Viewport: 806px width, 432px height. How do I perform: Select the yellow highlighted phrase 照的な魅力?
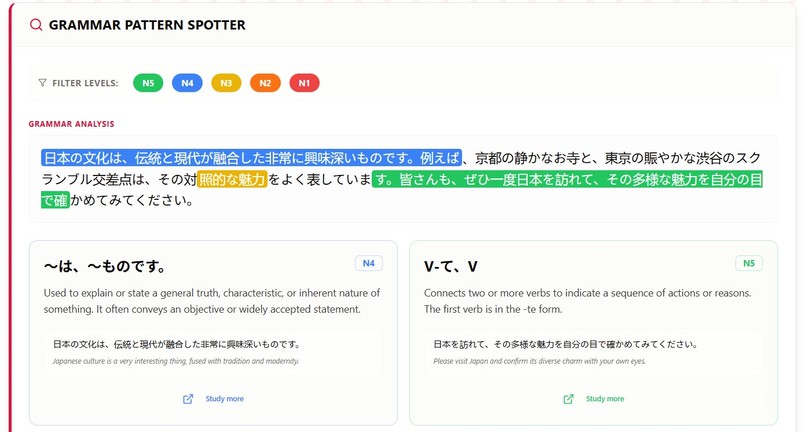pyautogui.click(x=232, y=179)
